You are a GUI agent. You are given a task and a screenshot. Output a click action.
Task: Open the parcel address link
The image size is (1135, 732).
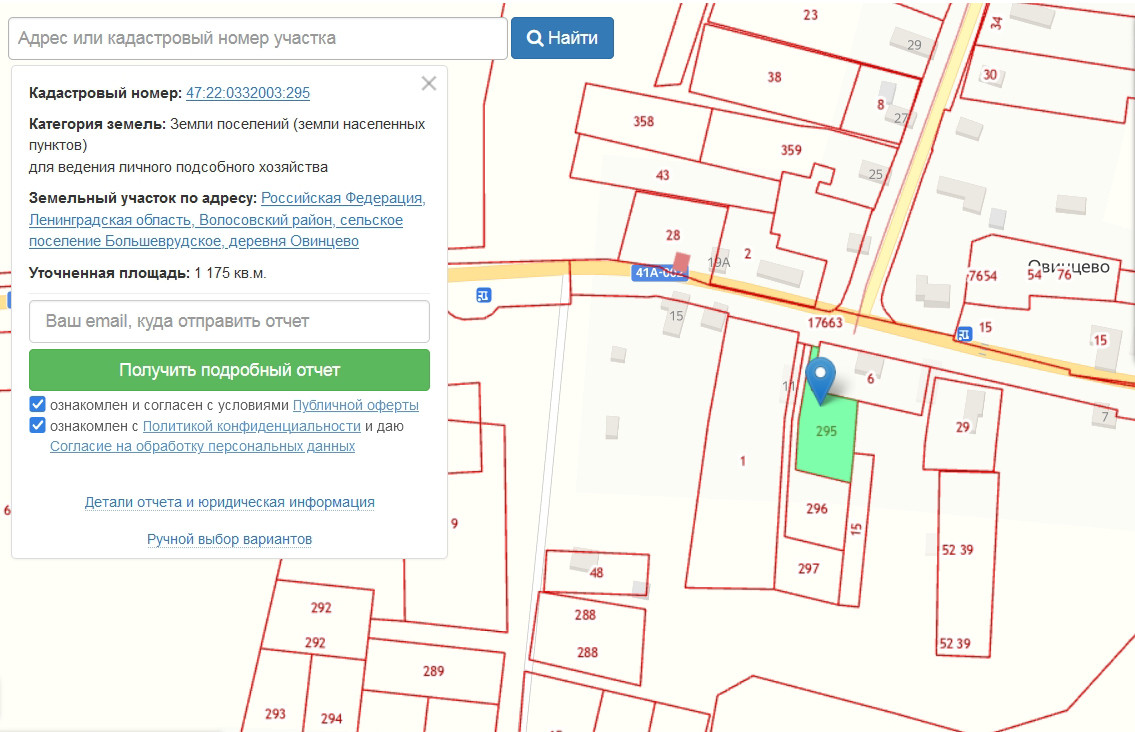click(x=227, y=219)
